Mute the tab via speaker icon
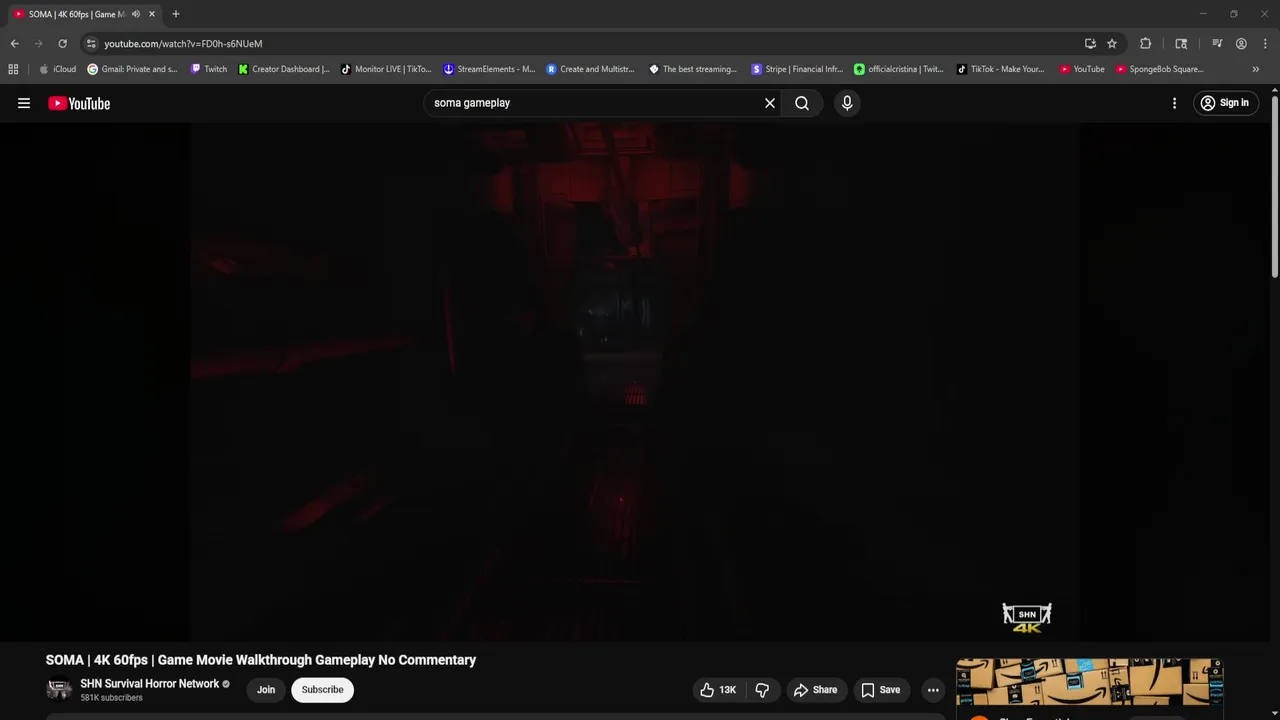 (135, 14)
